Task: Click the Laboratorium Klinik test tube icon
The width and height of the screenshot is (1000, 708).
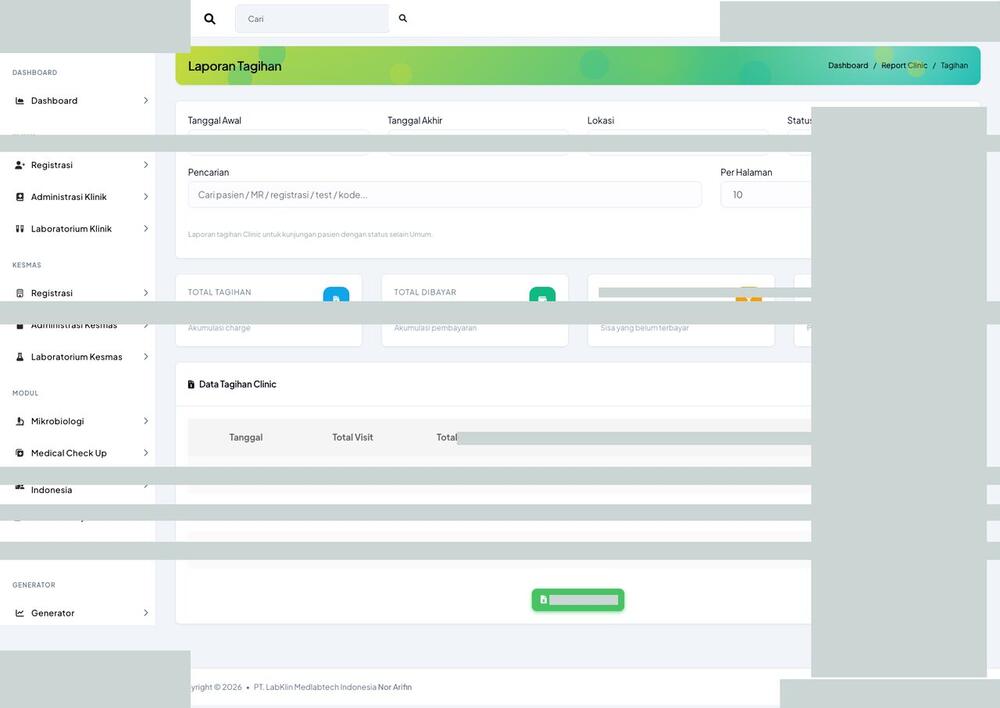Action: [20, 229]
